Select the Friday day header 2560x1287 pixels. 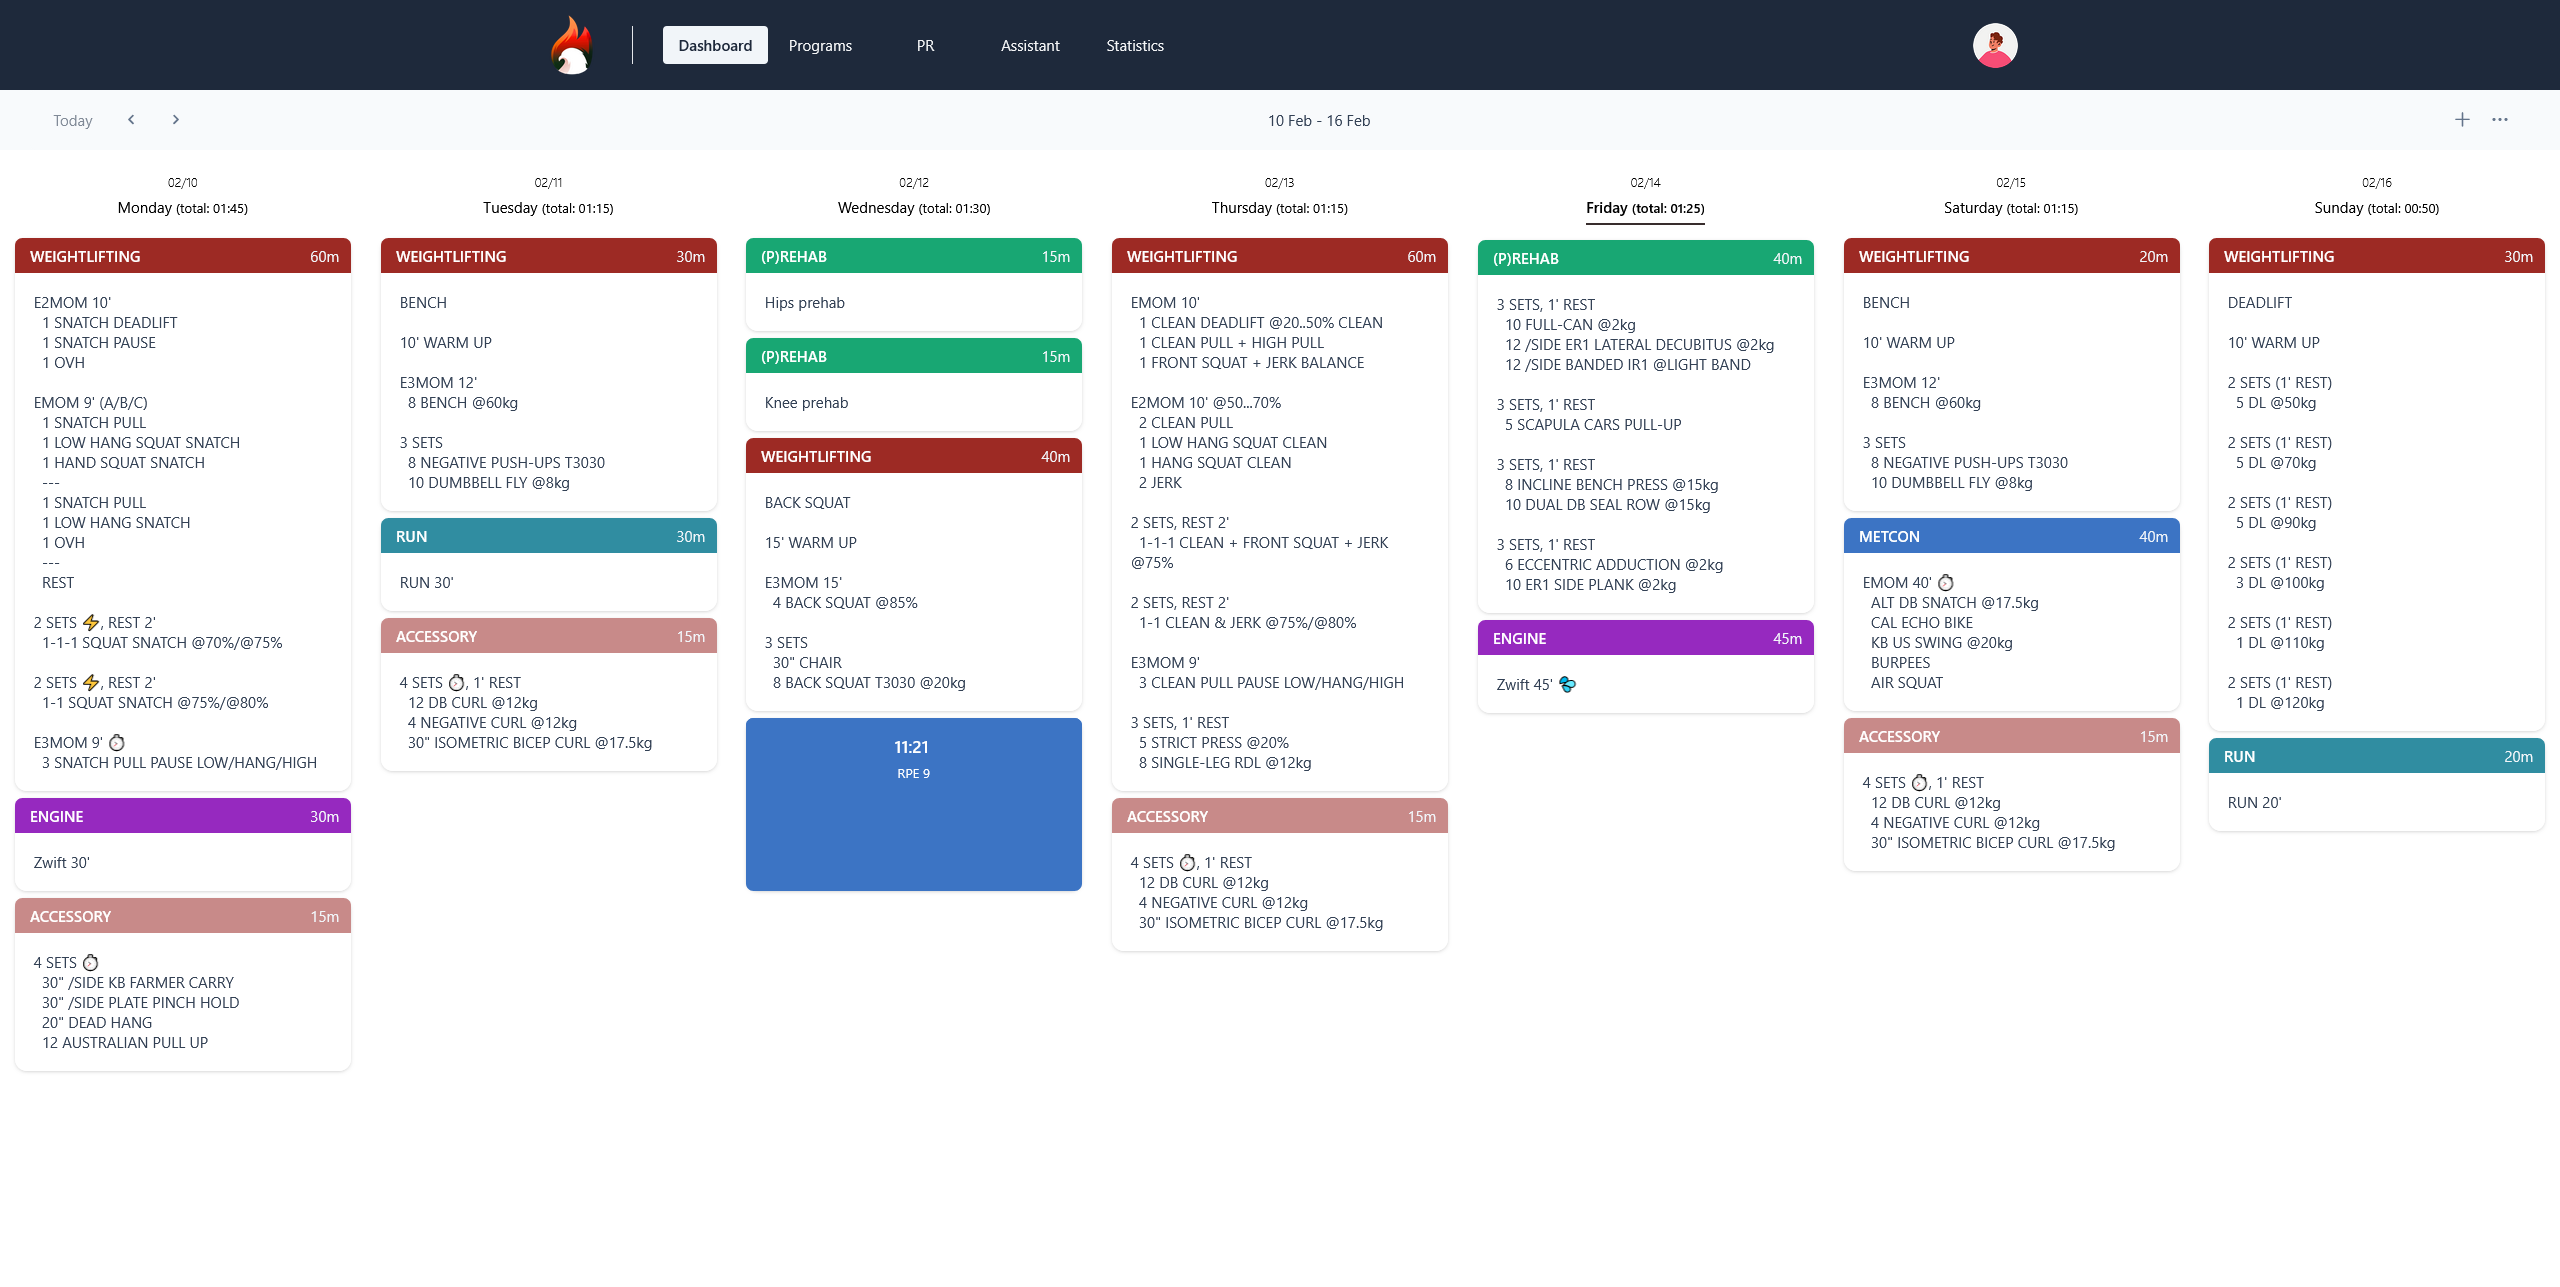(1645, 208)
